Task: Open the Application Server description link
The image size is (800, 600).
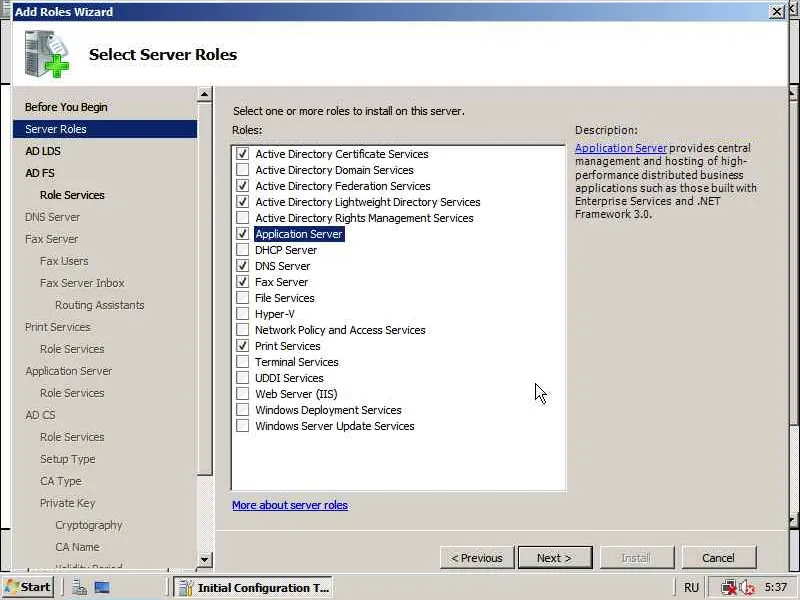Action: point(620,148)
